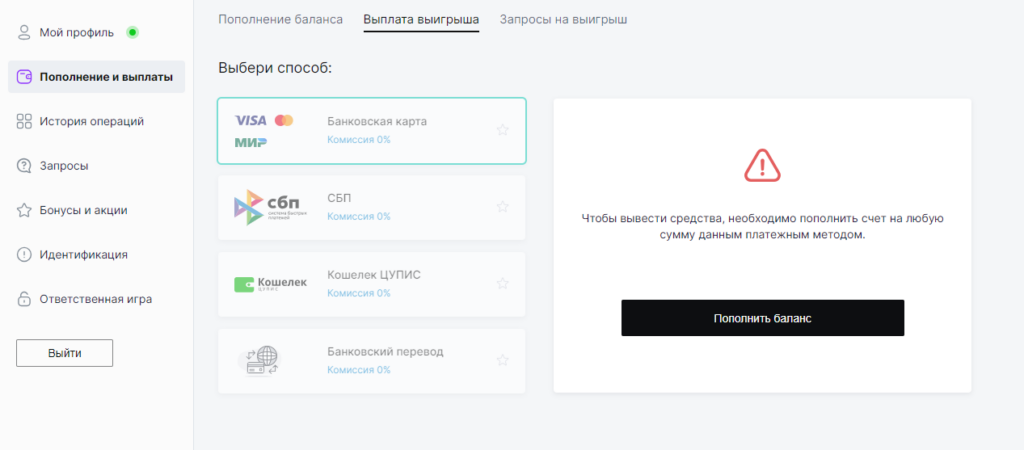Screen dimensions: 1024x450
Task: Favorite СБП method with its star
Action: click(502, 206)
